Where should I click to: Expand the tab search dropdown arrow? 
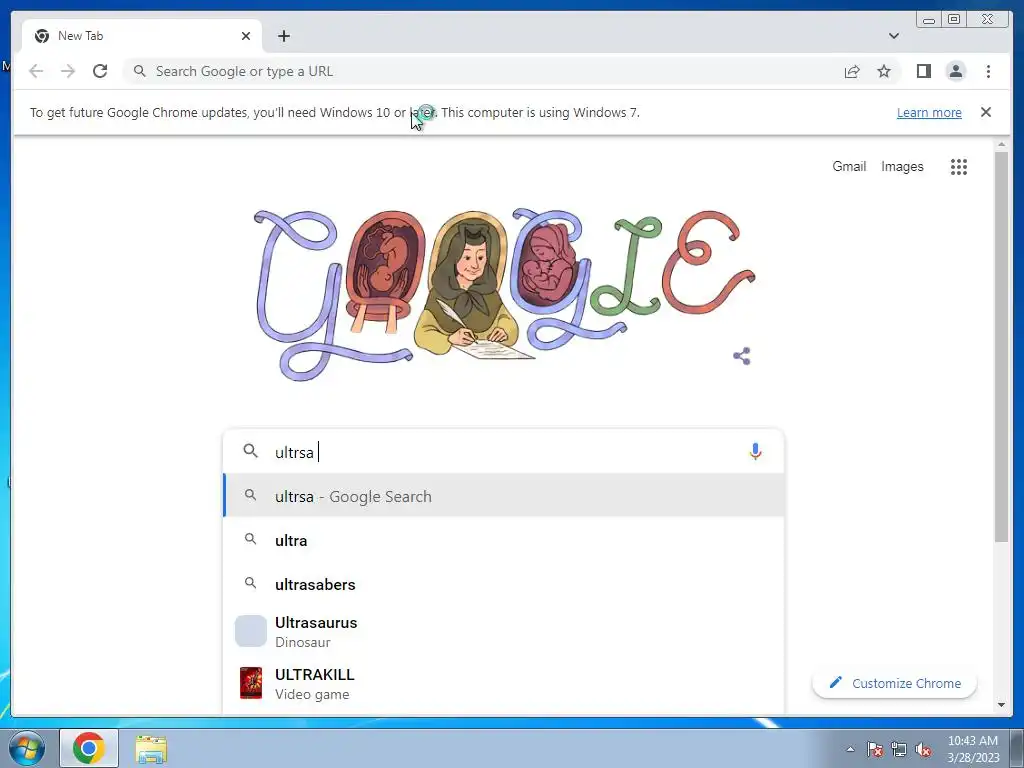pyautogui.click(x=893, y=36)
